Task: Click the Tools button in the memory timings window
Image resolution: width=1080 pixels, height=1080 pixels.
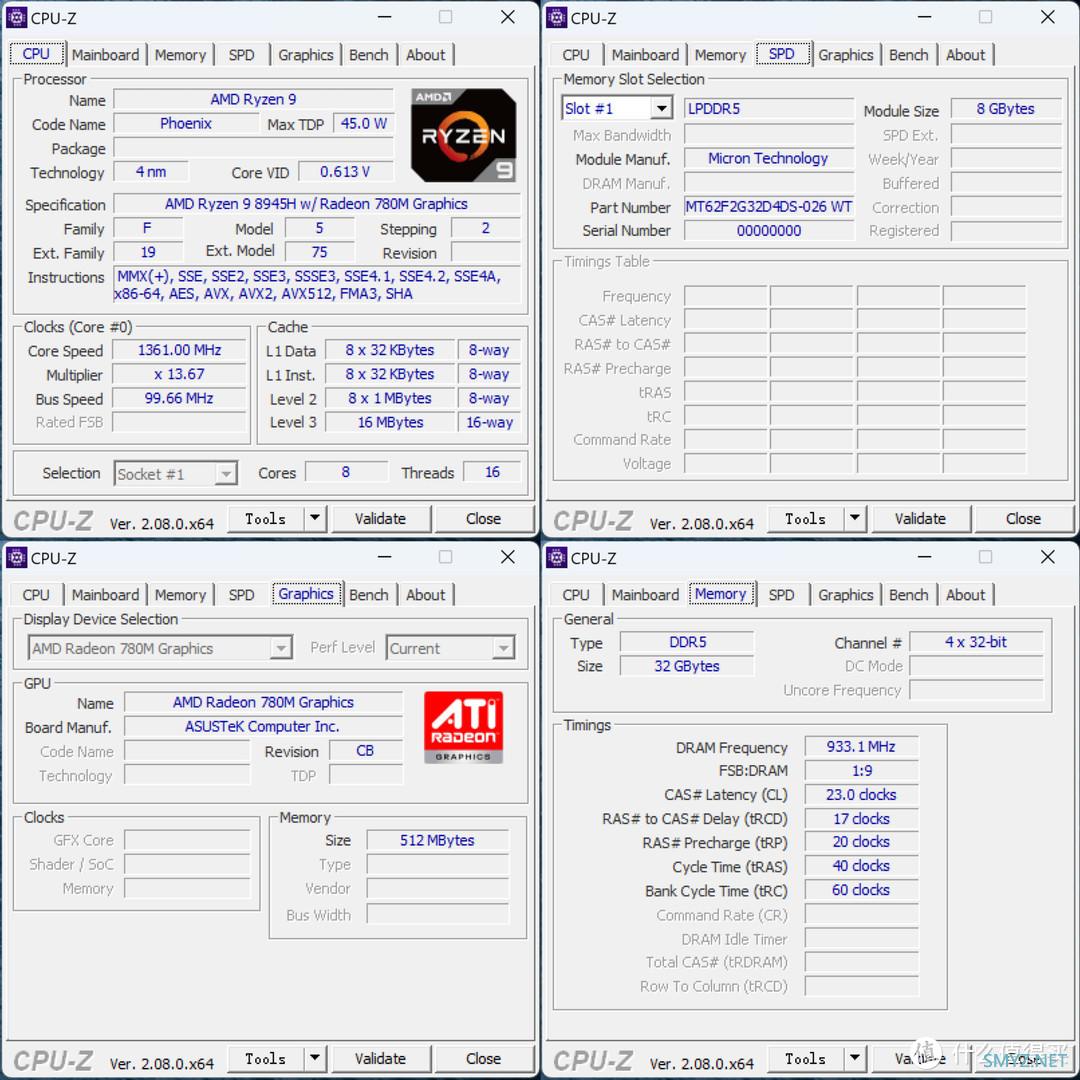Action: 805,1058
